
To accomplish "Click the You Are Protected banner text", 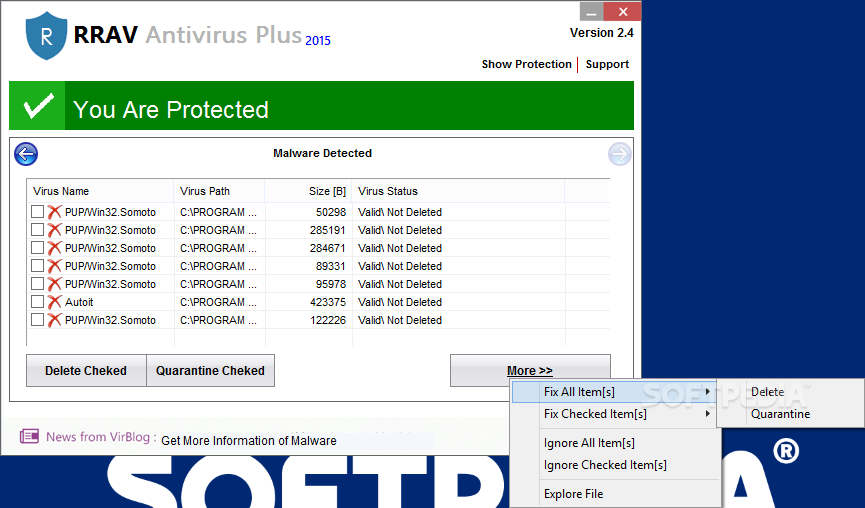I will click(171, 110).
